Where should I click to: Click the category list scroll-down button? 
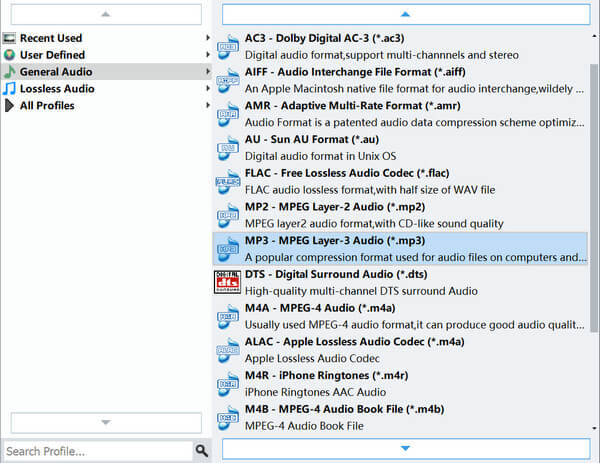[106, 422]
